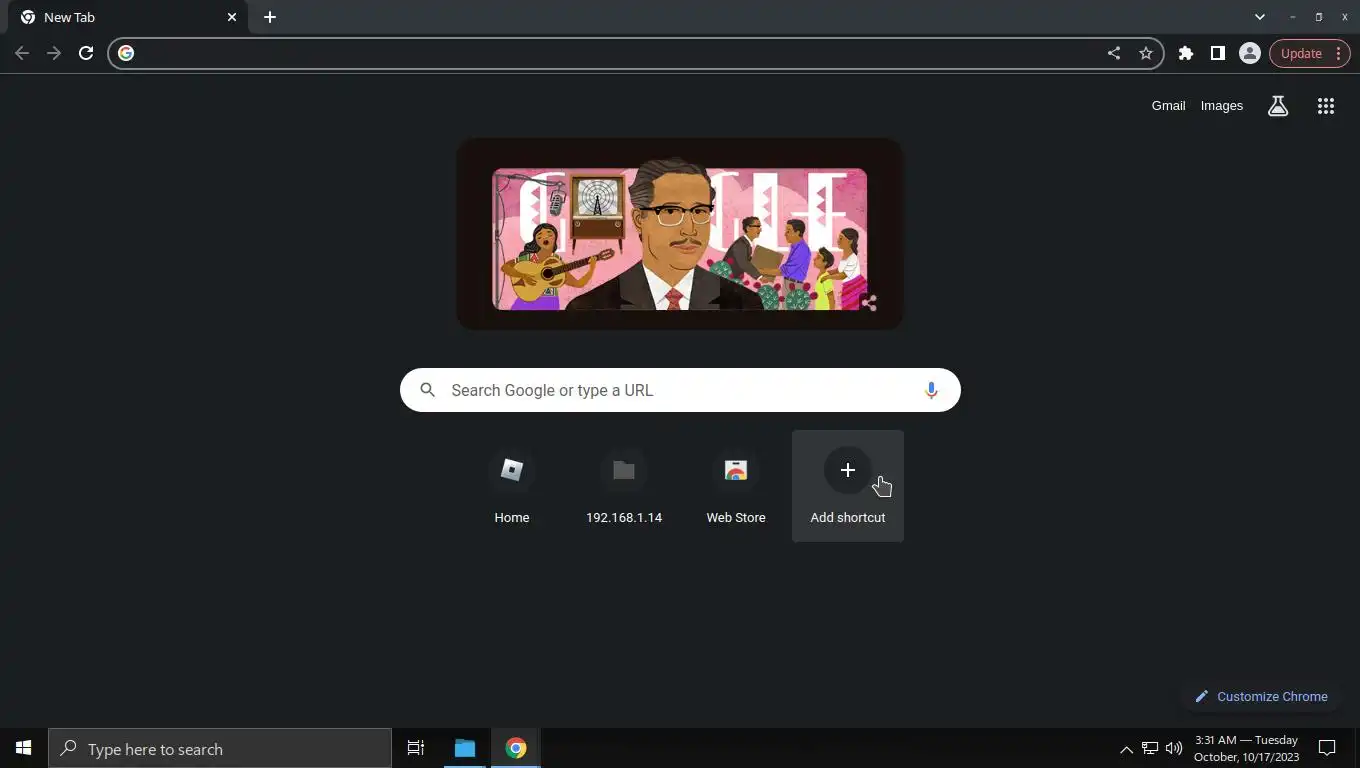Reload the page with the refresh icon

86,53
